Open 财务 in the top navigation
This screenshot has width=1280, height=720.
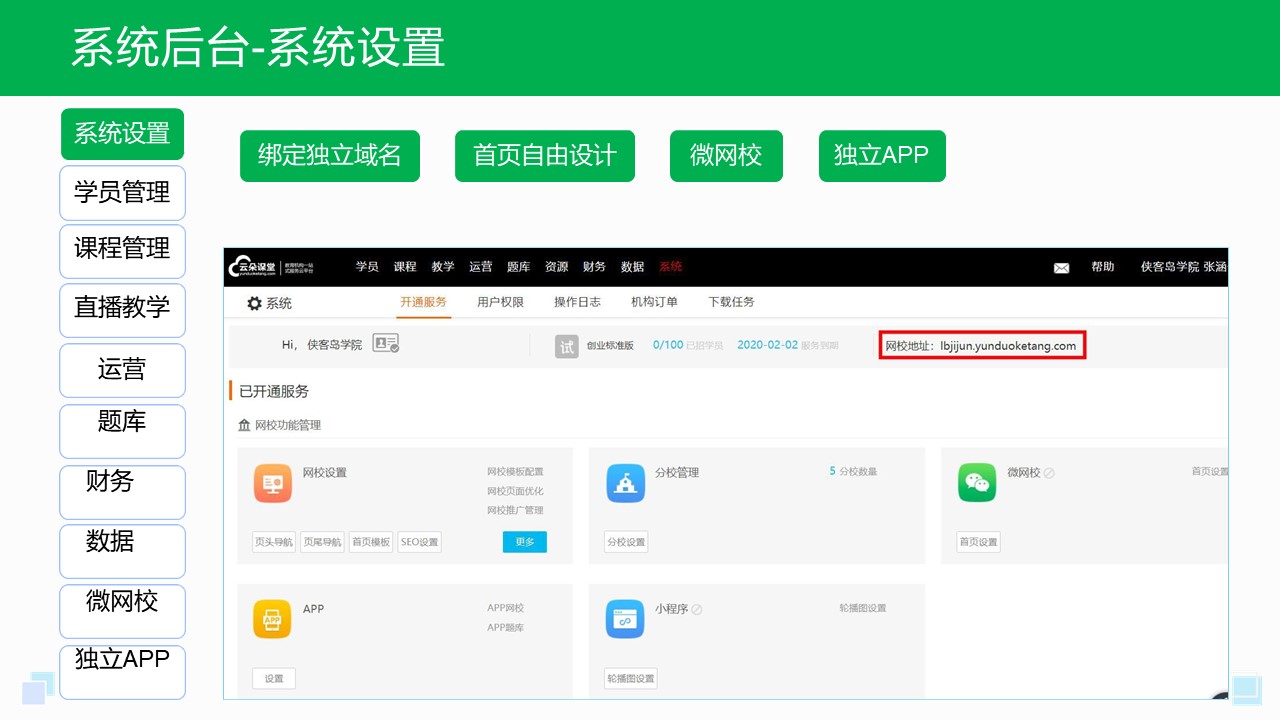(594, 267)
